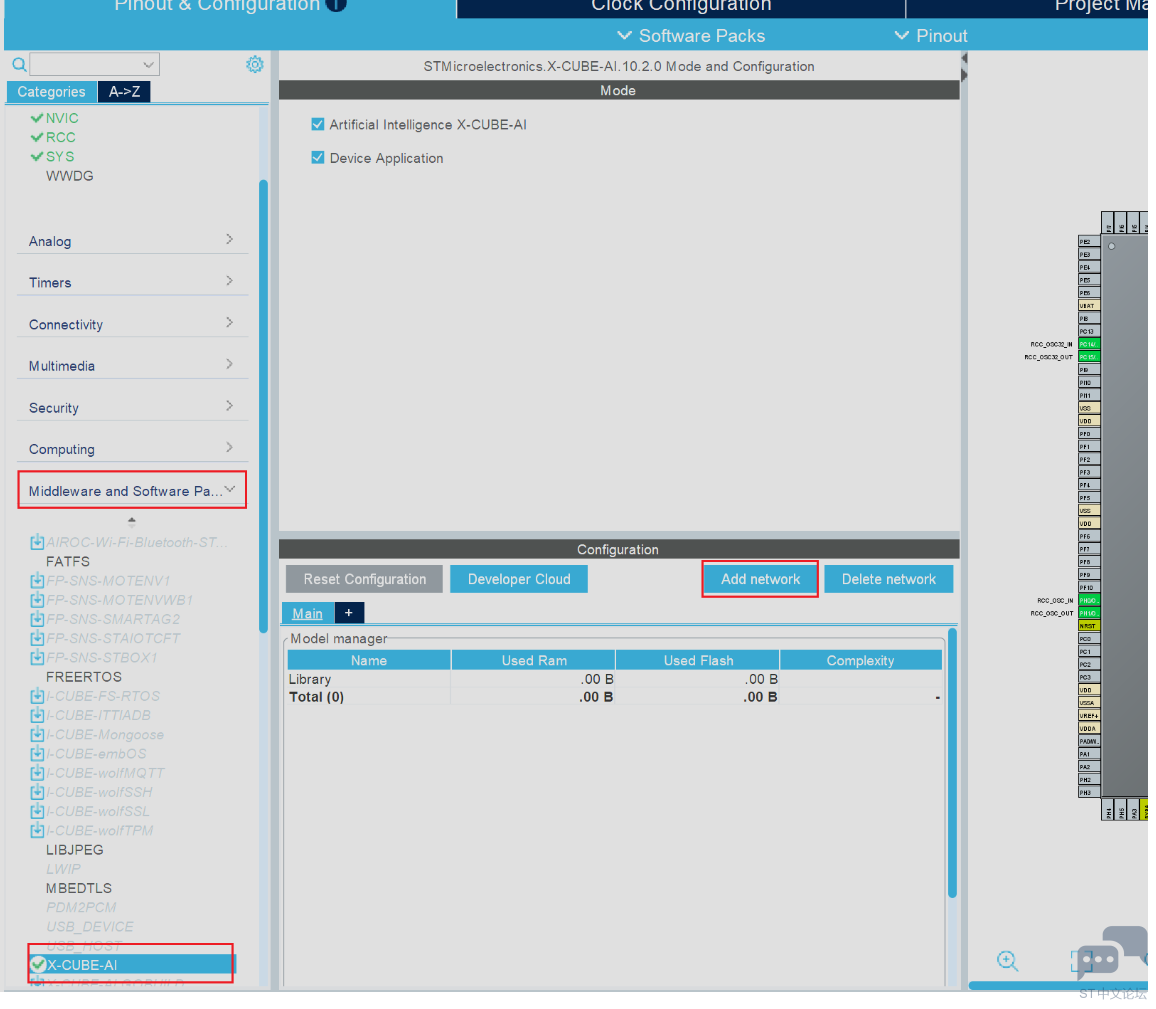Image resolution: width=1156 pixels, height=1009 pixels.
Task: Open Pinout dropdown menu
Action: [x=930, y=35]
